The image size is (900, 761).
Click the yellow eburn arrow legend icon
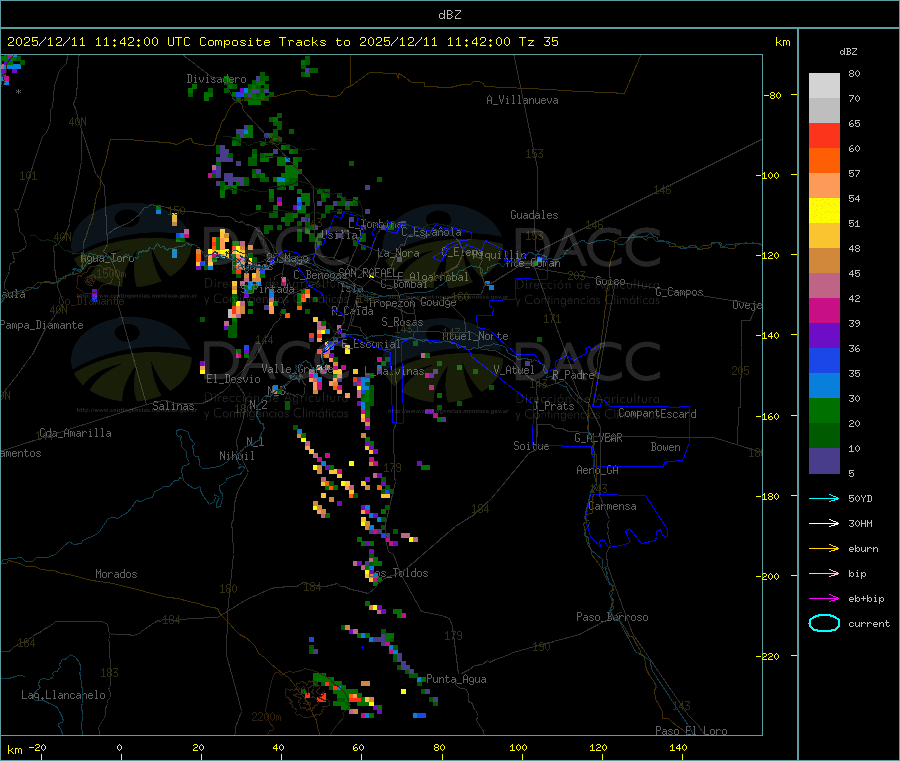click(824, 549)
